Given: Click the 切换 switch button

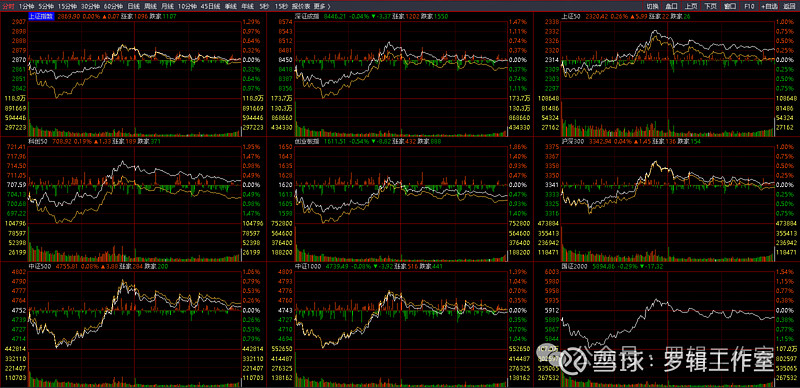Looking at the screenshot, I should point(653,6).
